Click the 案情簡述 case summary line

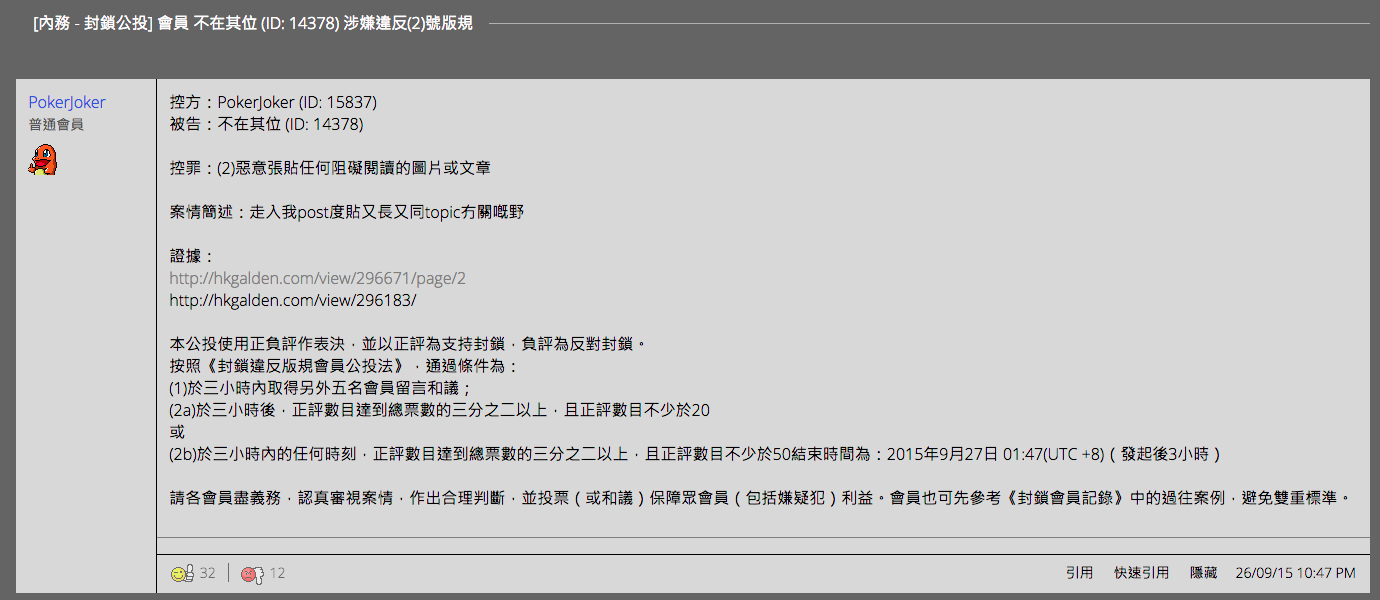[347, 212]
